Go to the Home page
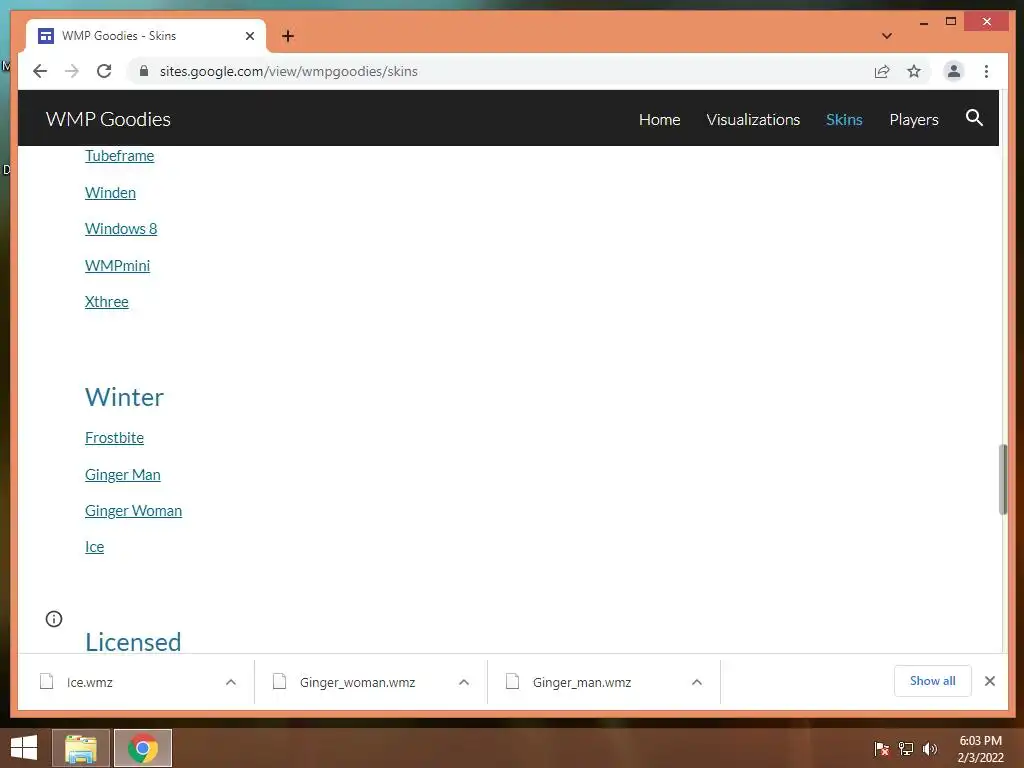1024x768 pixels. tap(660, 120)
